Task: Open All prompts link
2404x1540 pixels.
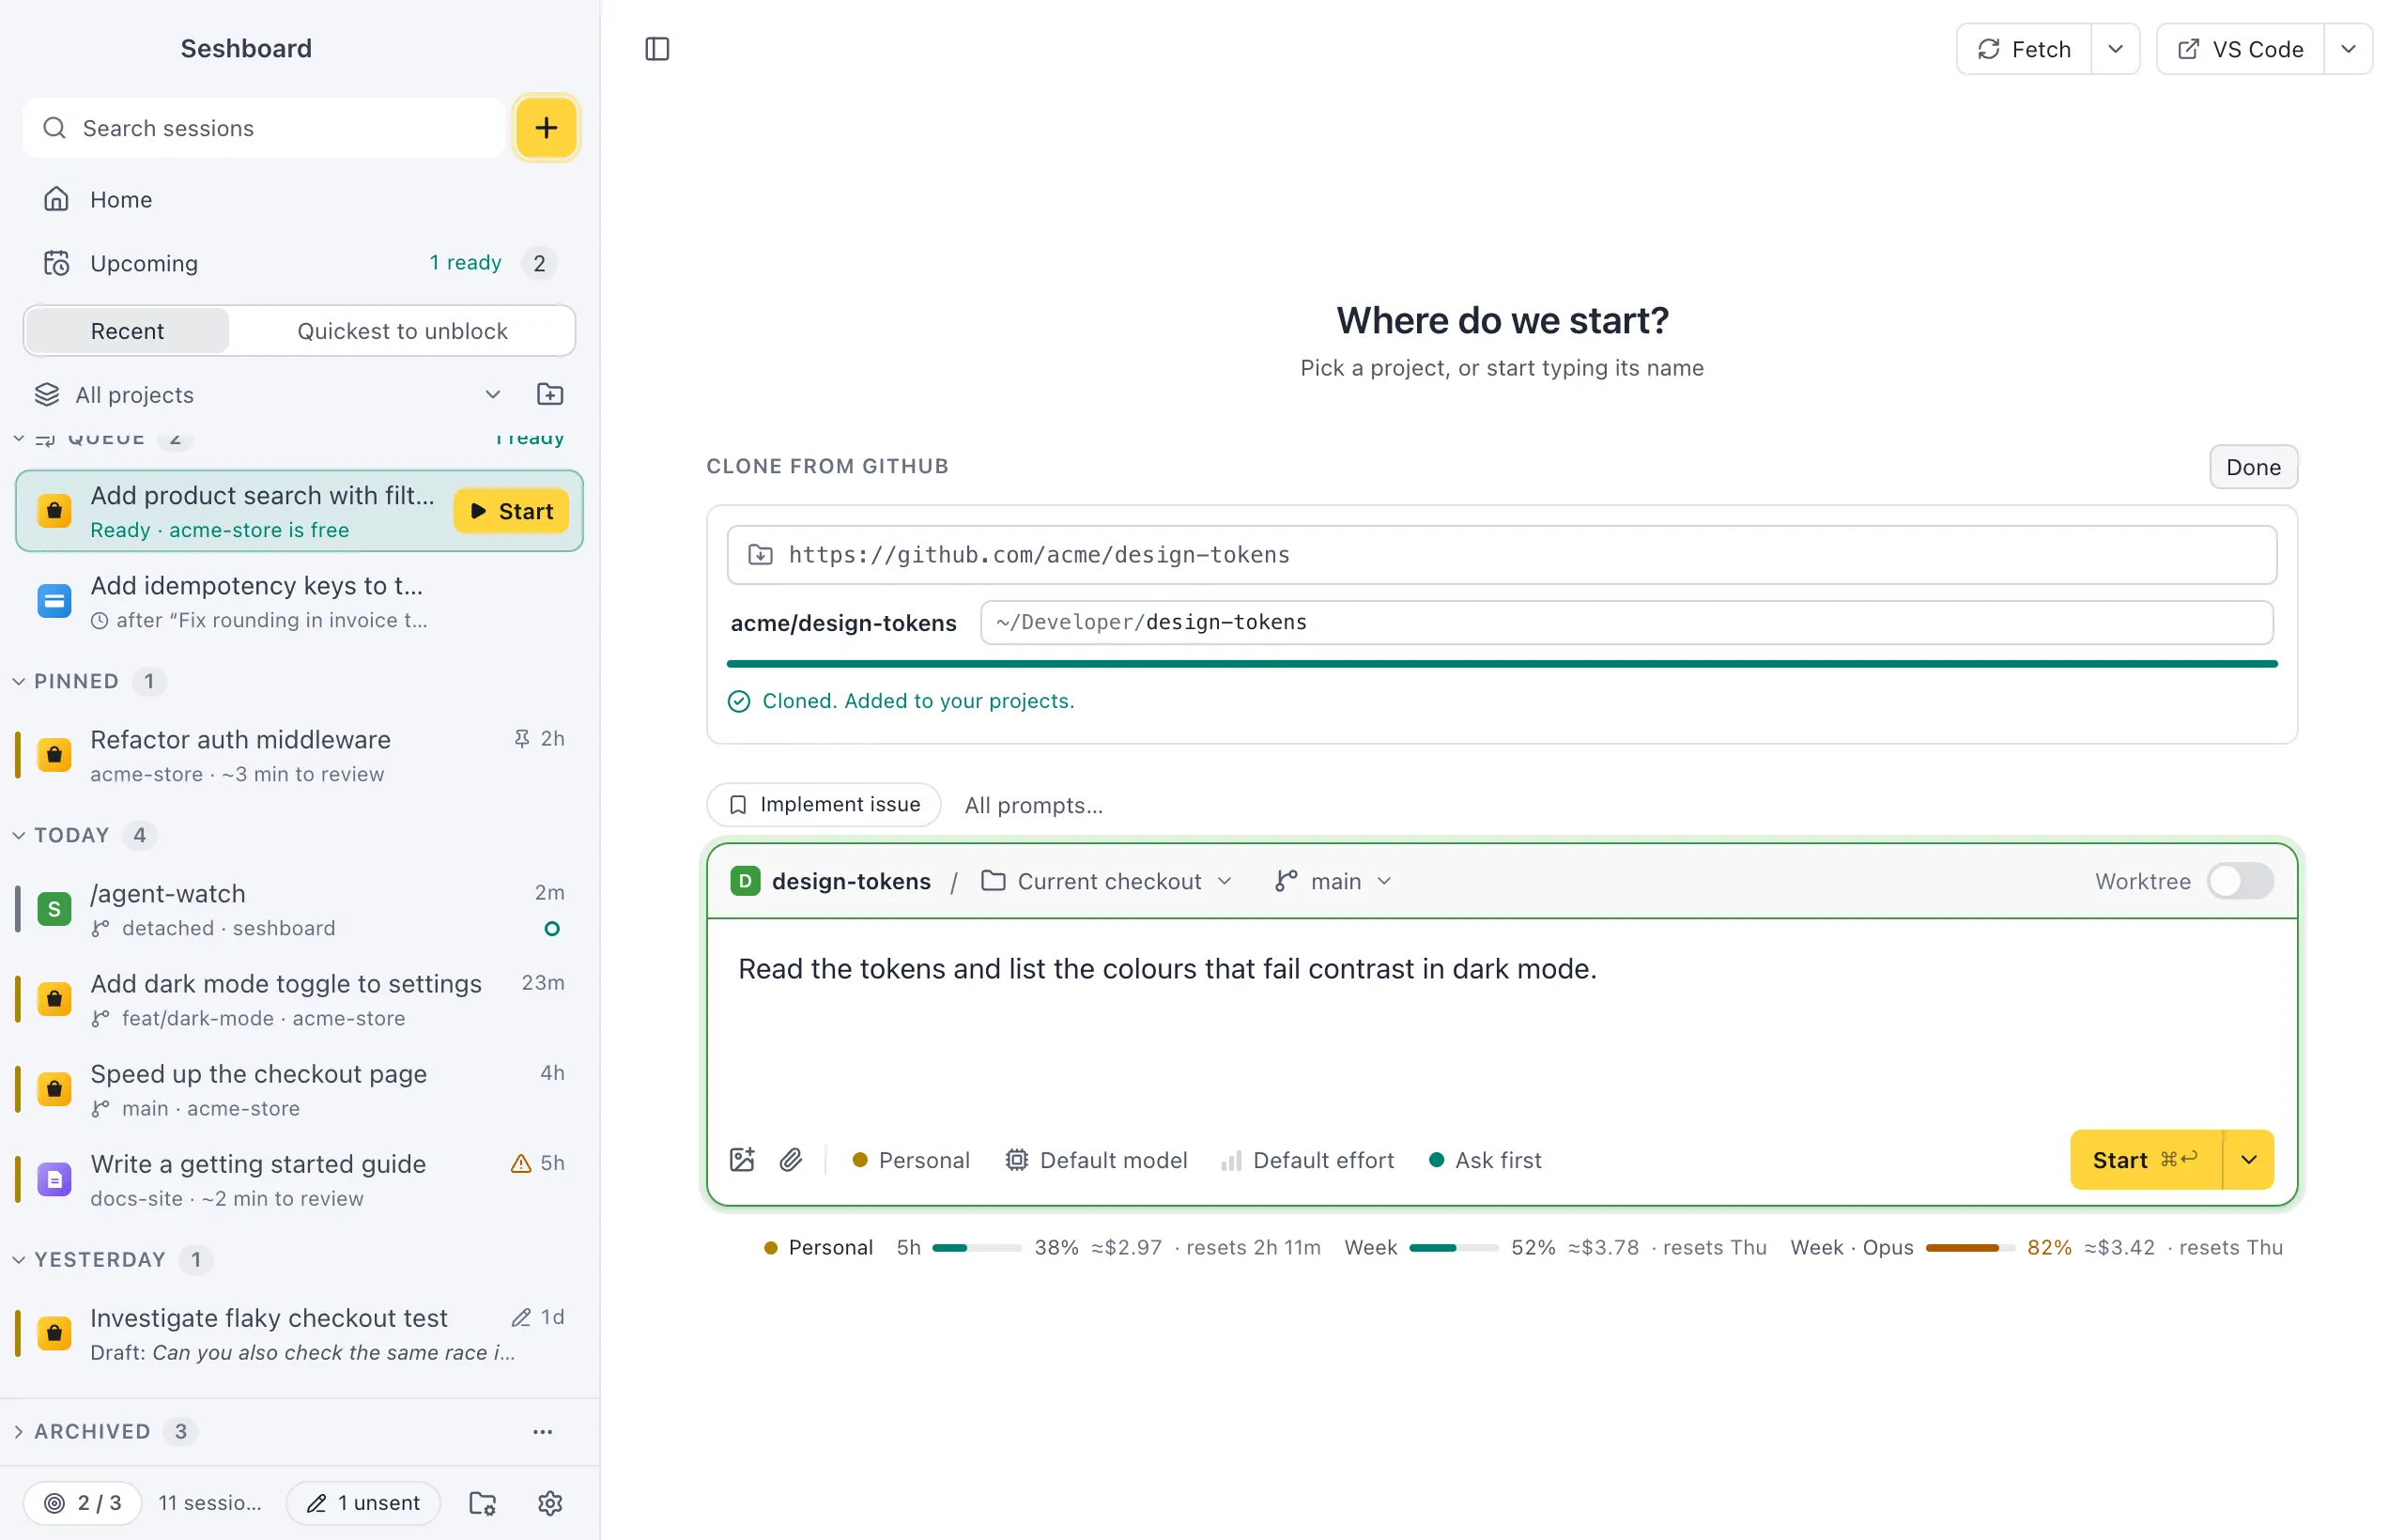Action: 1033,805
